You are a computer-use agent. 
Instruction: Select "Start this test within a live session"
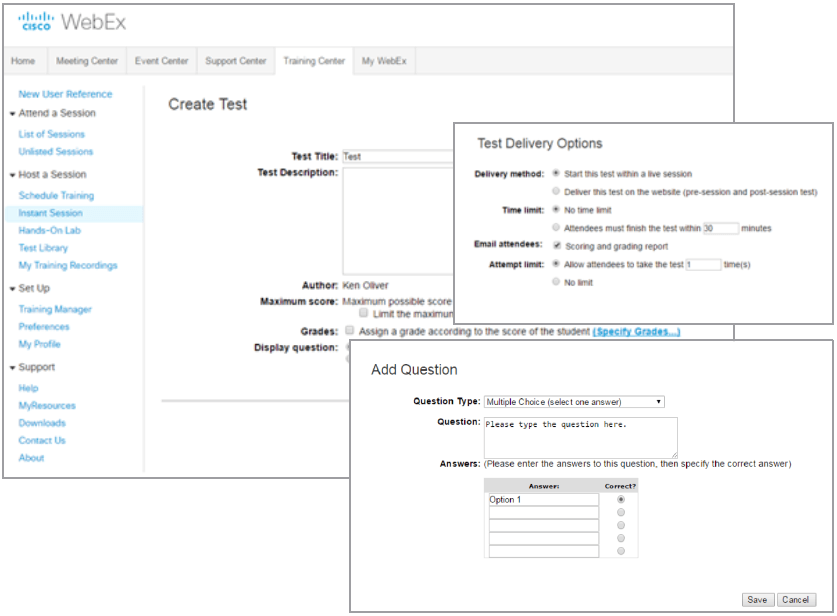[557, 171]
